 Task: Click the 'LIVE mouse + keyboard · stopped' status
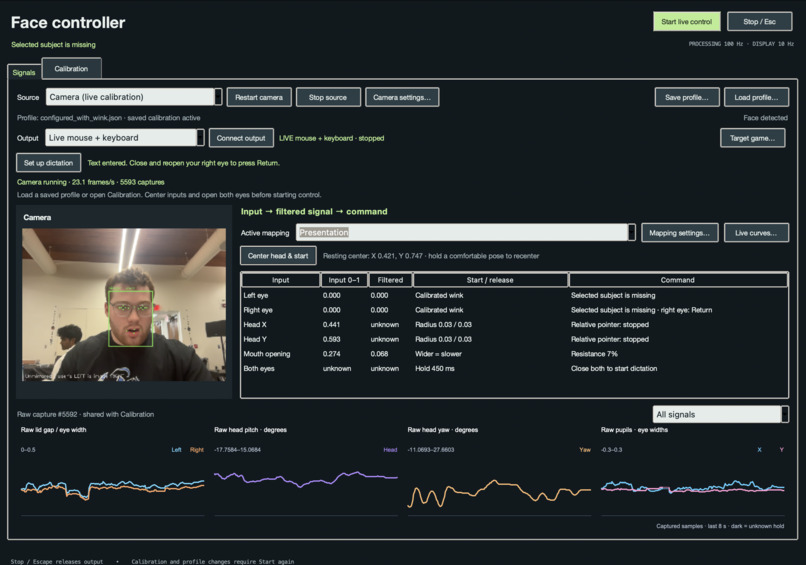pyautogui.click(x=332, y=138)
